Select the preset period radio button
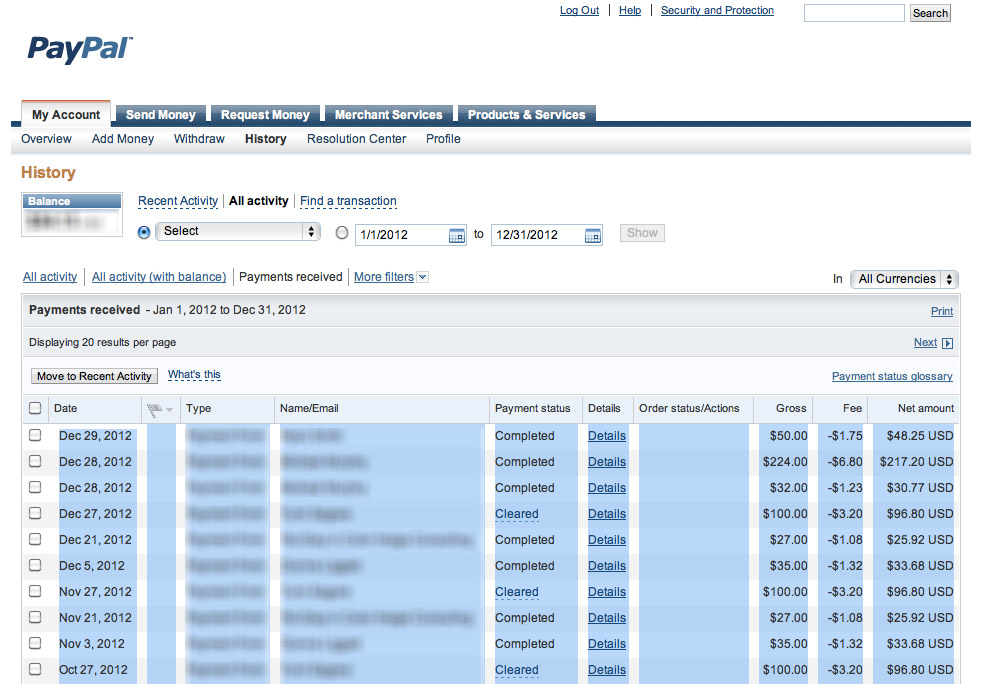Viewport: 982px width, 684px height. click(144, 232)
